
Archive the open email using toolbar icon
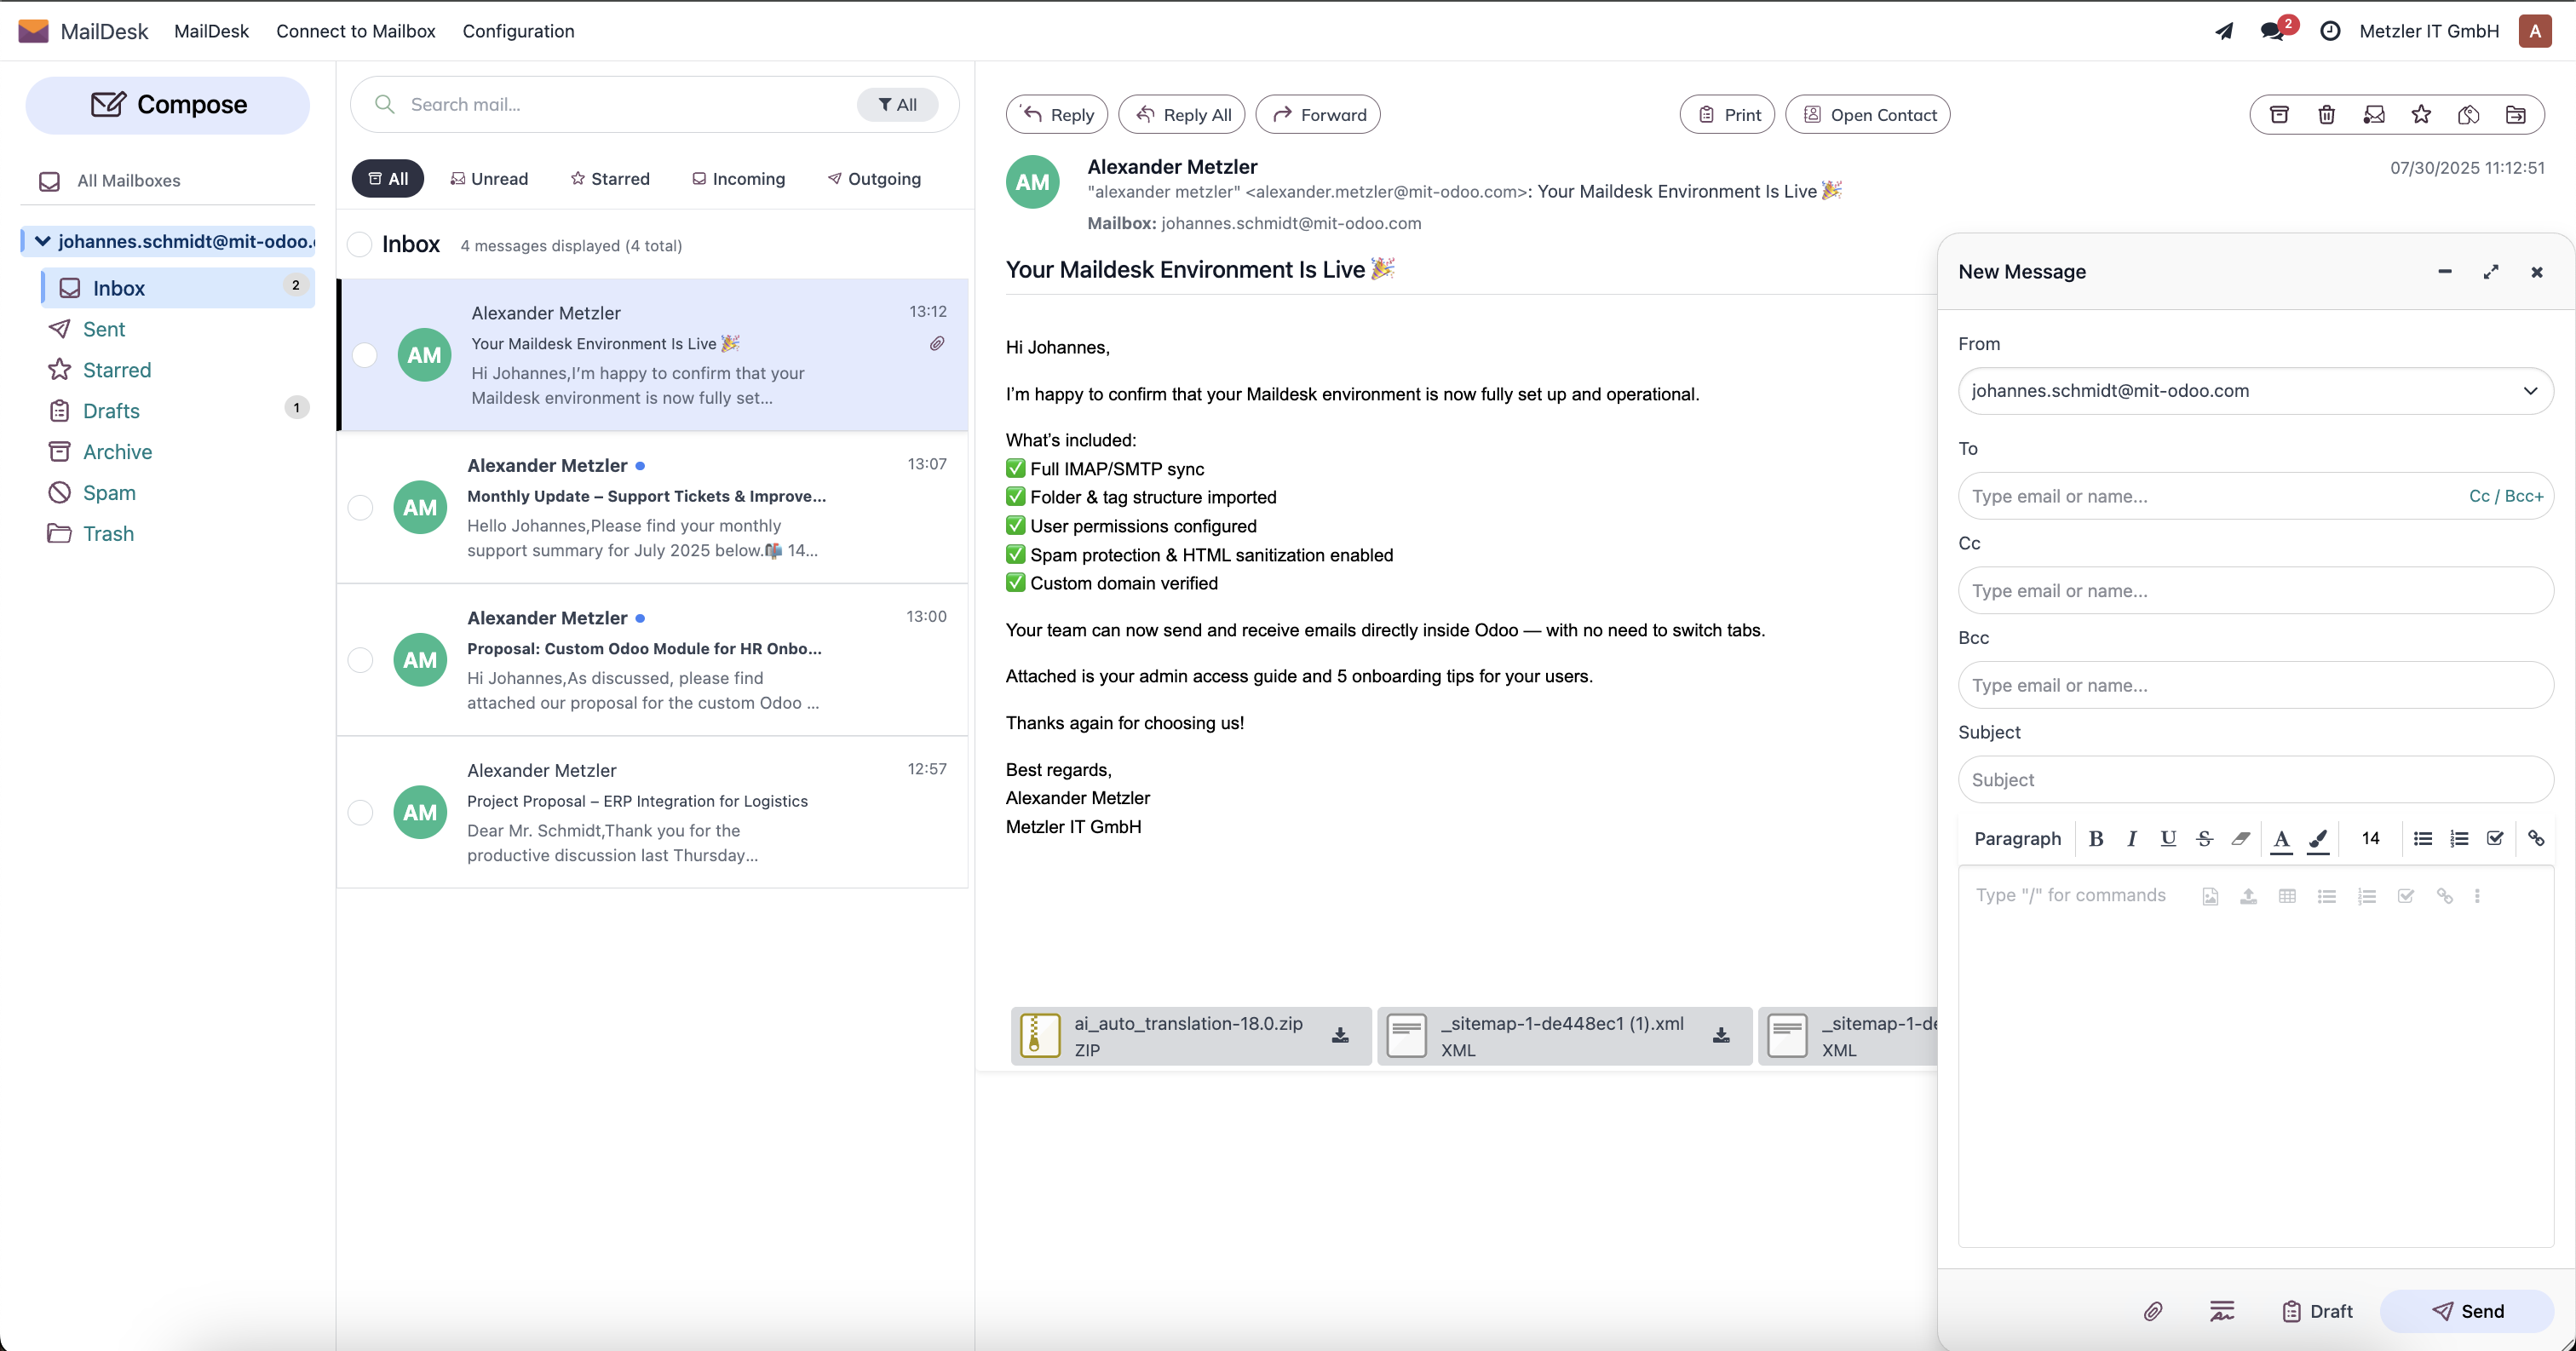(2279, 115)
